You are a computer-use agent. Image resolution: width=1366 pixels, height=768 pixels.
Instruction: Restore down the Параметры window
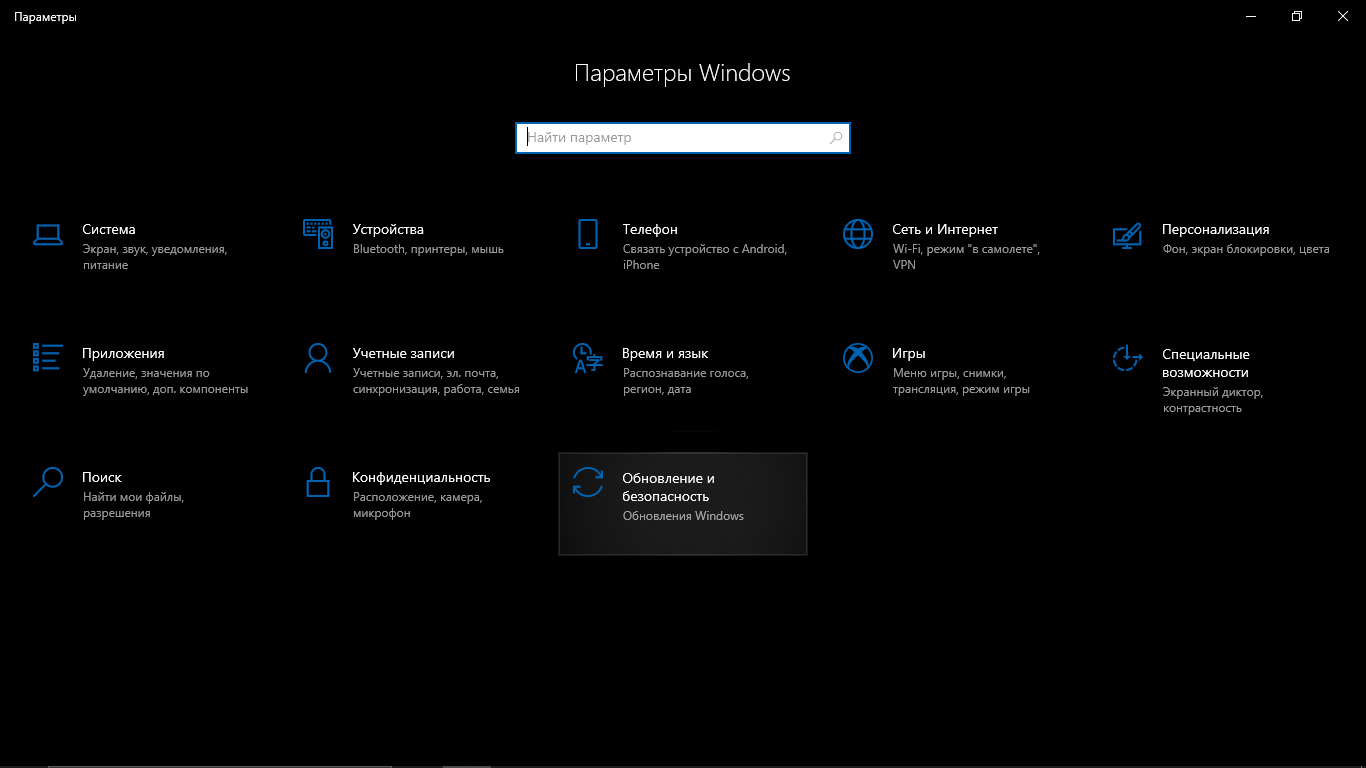[1297, 17]
